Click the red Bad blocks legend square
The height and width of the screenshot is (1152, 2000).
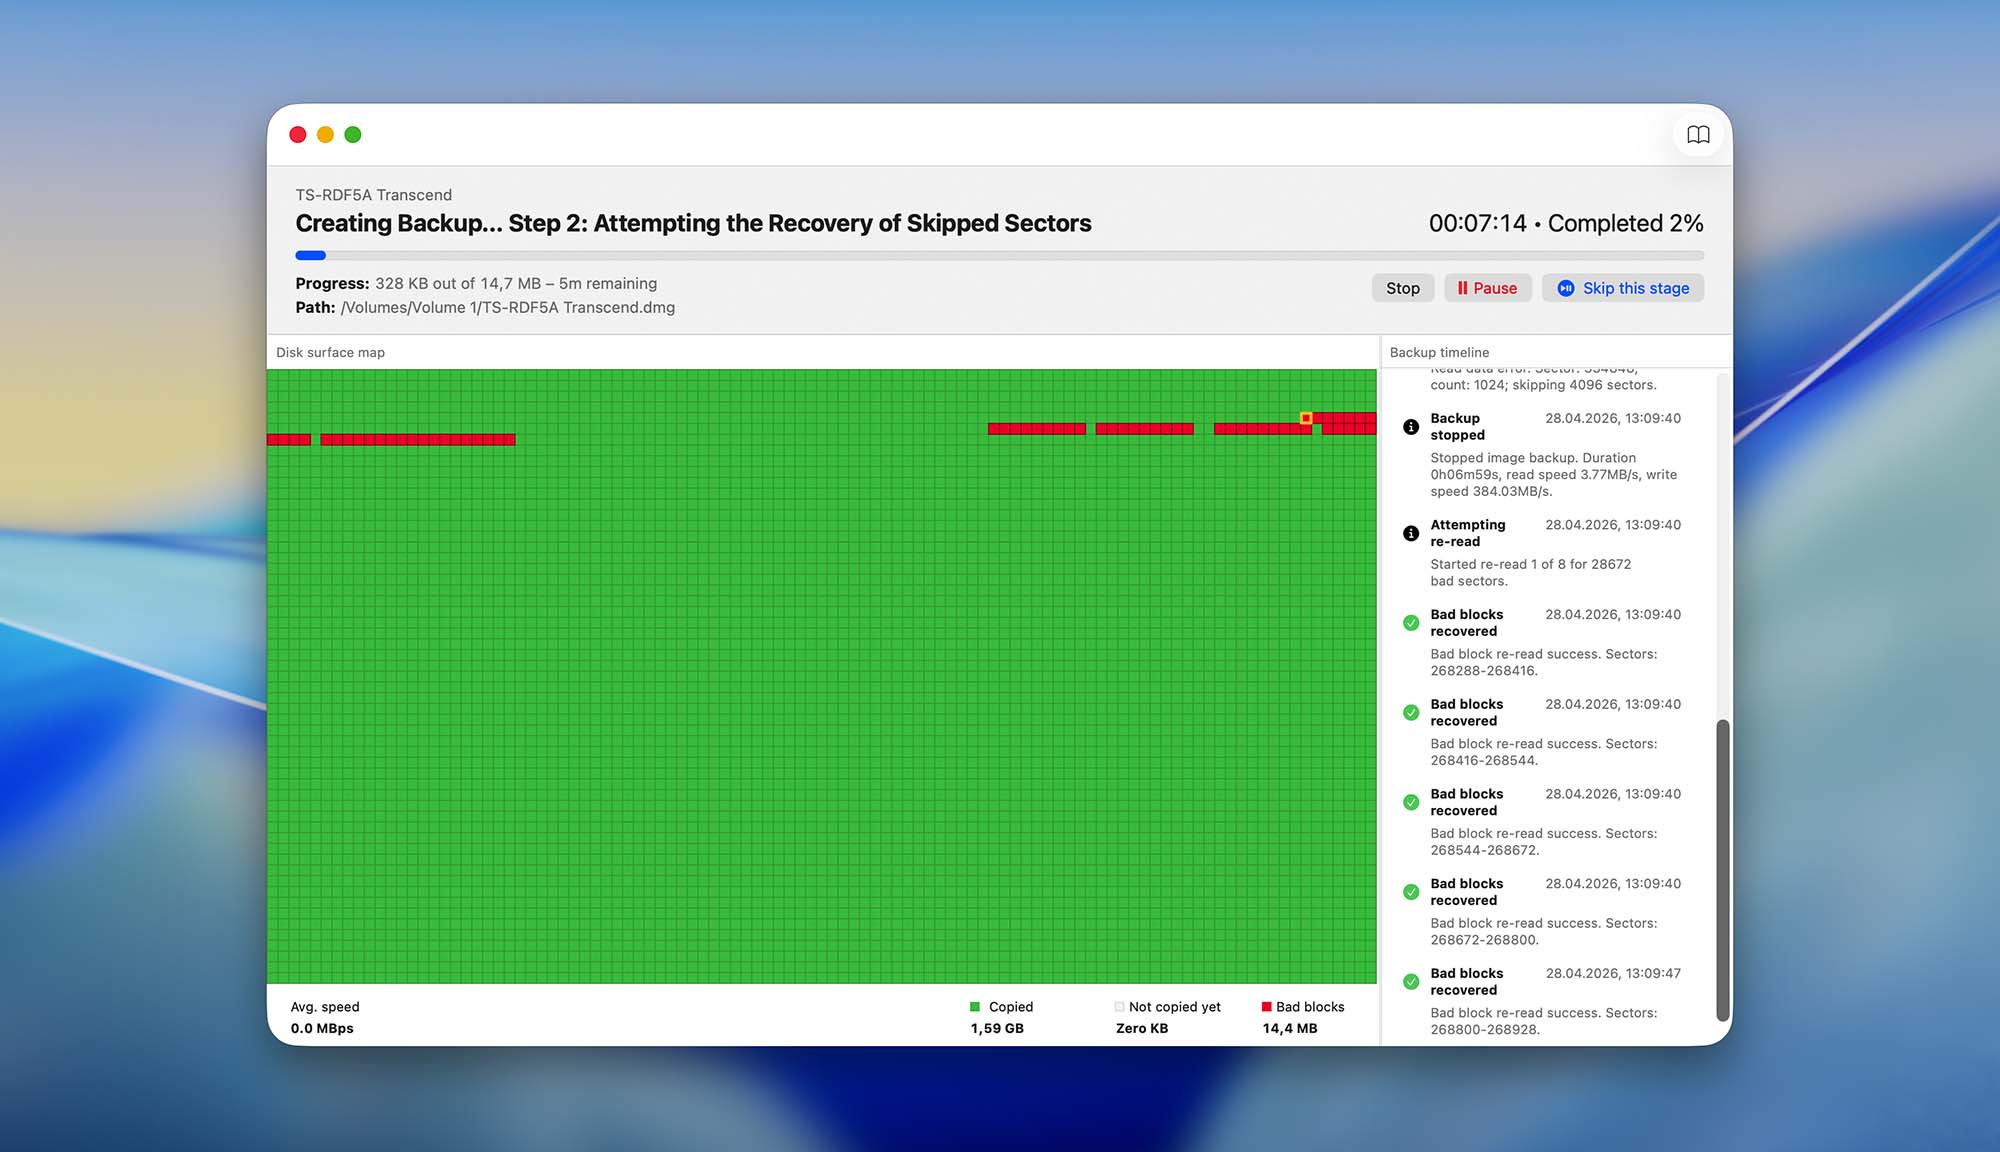1267,1007
